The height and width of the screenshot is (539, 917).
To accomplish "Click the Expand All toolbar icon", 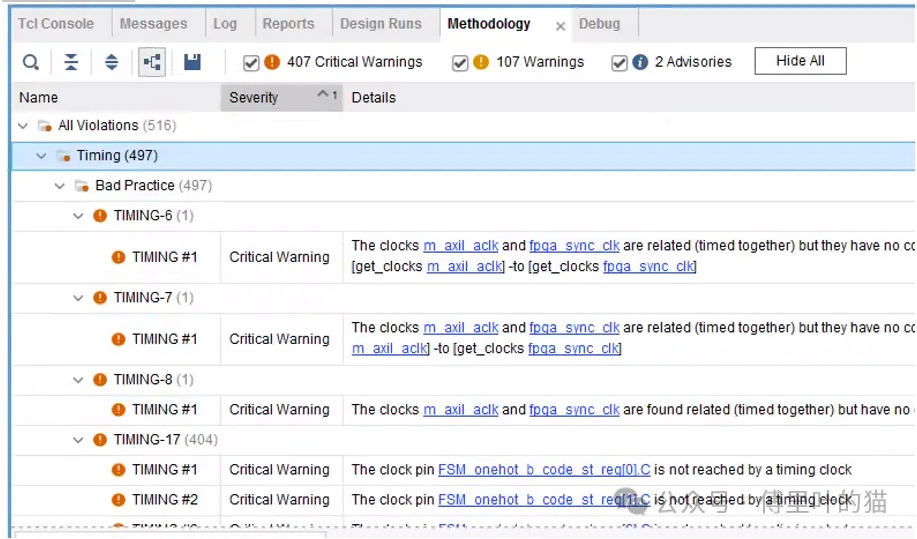I will (111, 62).
